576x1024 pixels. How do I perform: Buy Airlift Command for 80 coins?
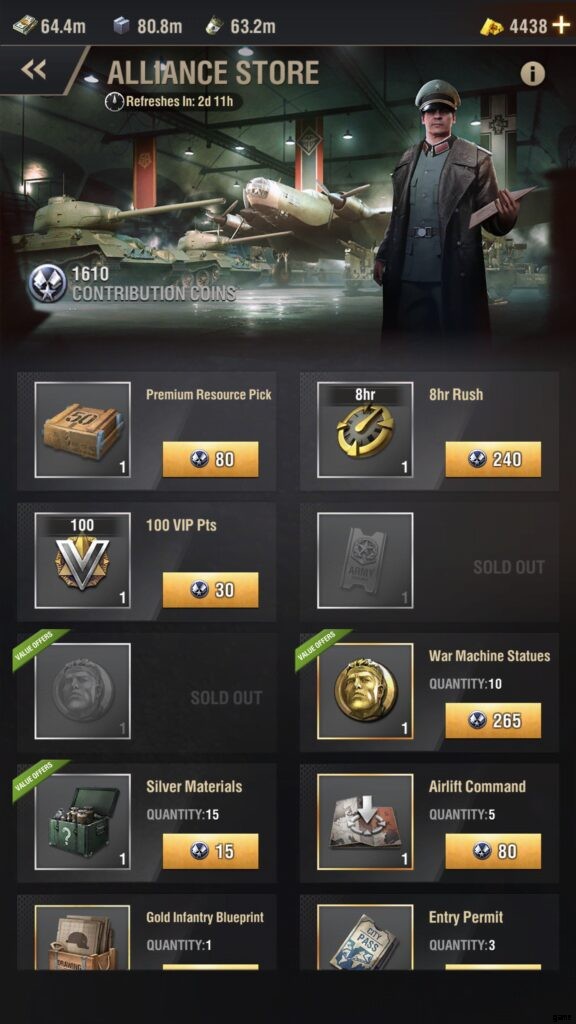click(493, 851)
